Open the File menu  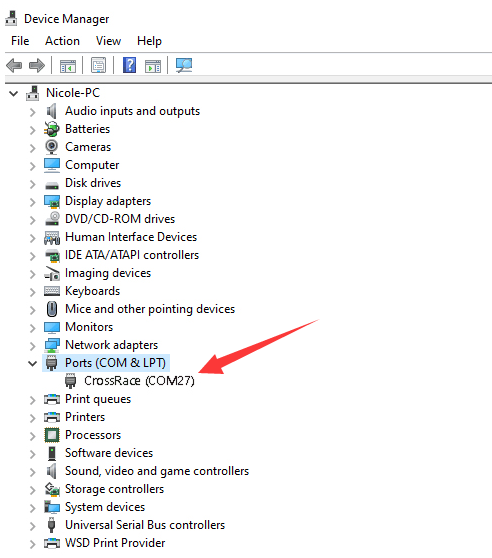tap(20, 41)
